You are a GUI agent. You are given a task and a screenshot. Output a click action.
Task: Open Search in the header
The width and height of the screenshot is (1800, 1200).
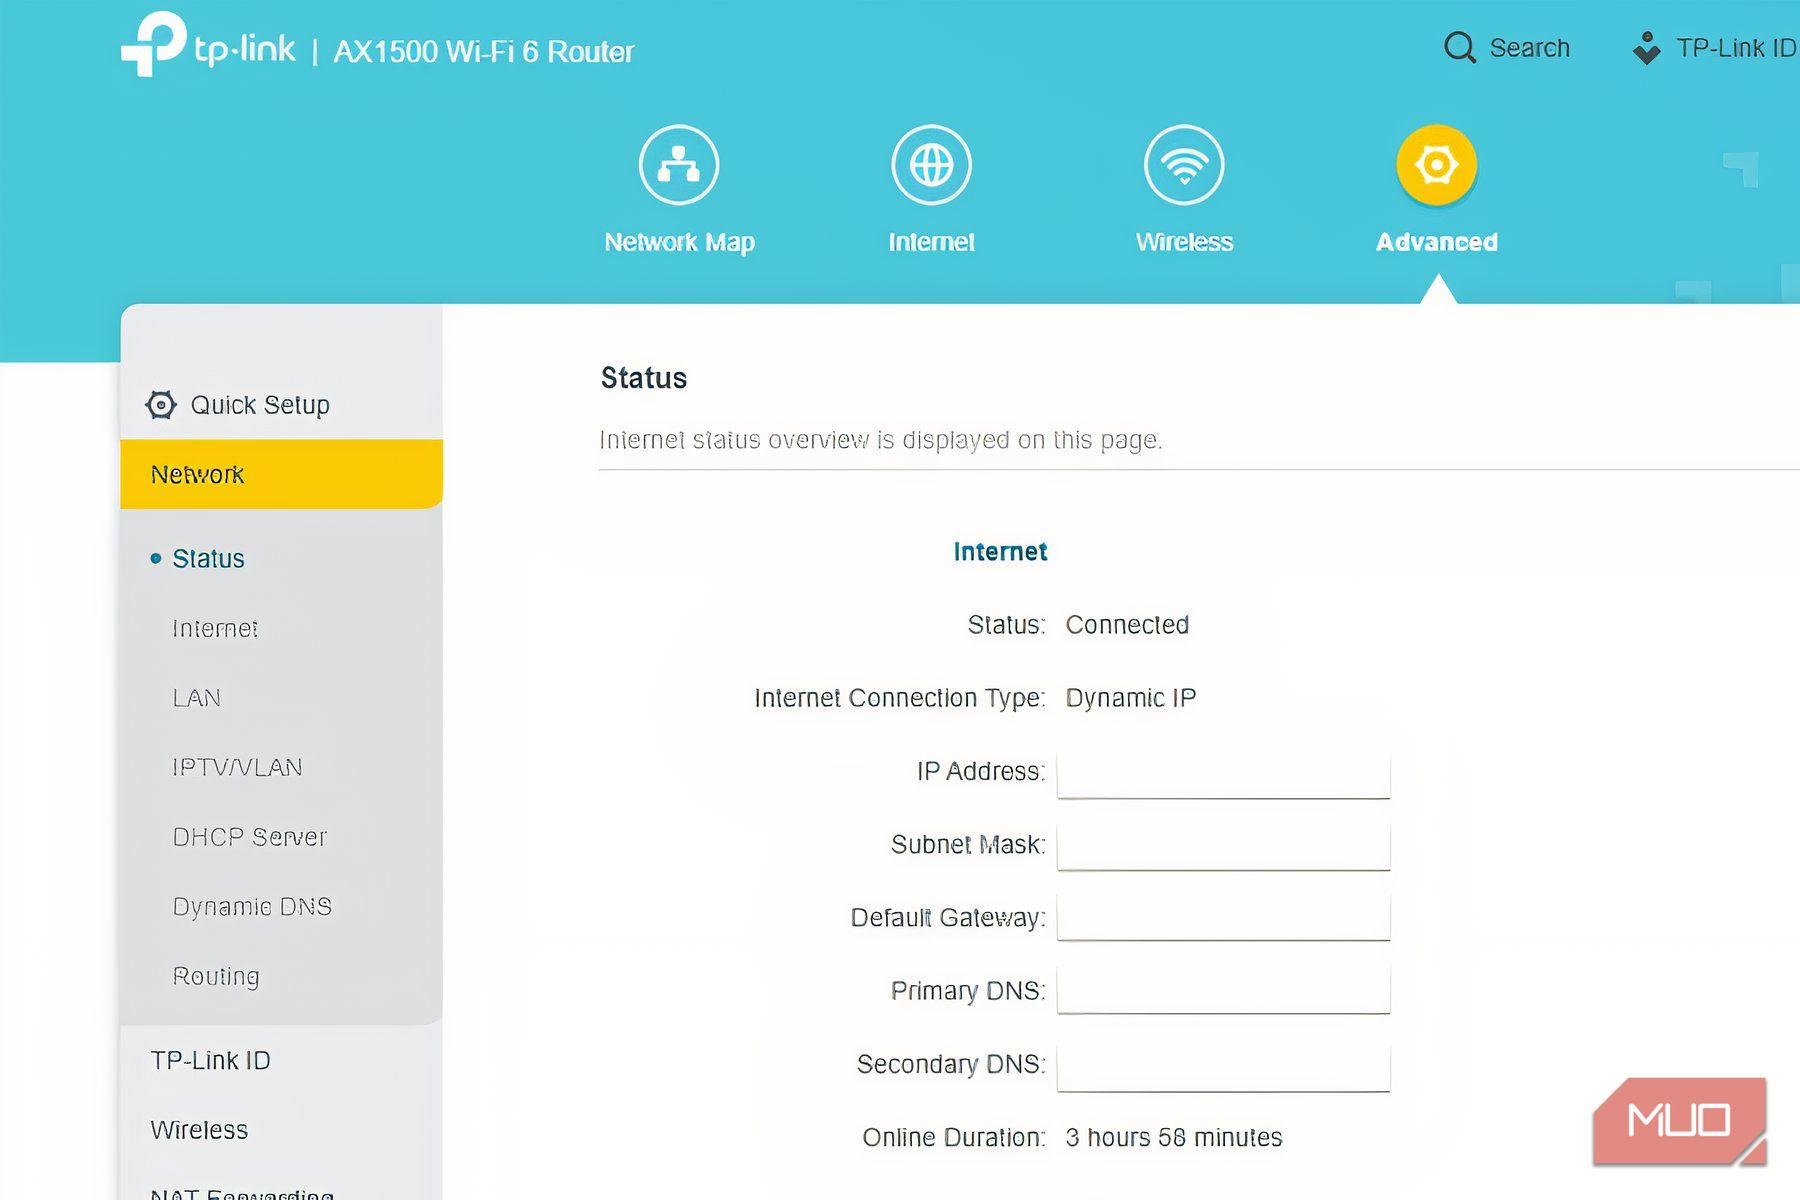pos(1530,48)
